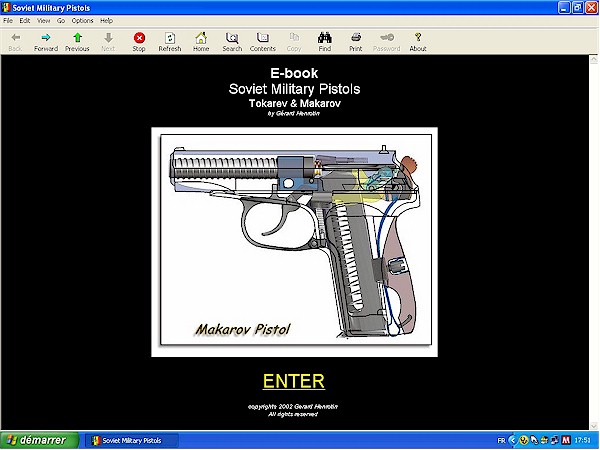Viewport: 600px width, 450px height.
Task: Select Soviet Military Pistols taskbar button
Action: click(x=131, y=440)
